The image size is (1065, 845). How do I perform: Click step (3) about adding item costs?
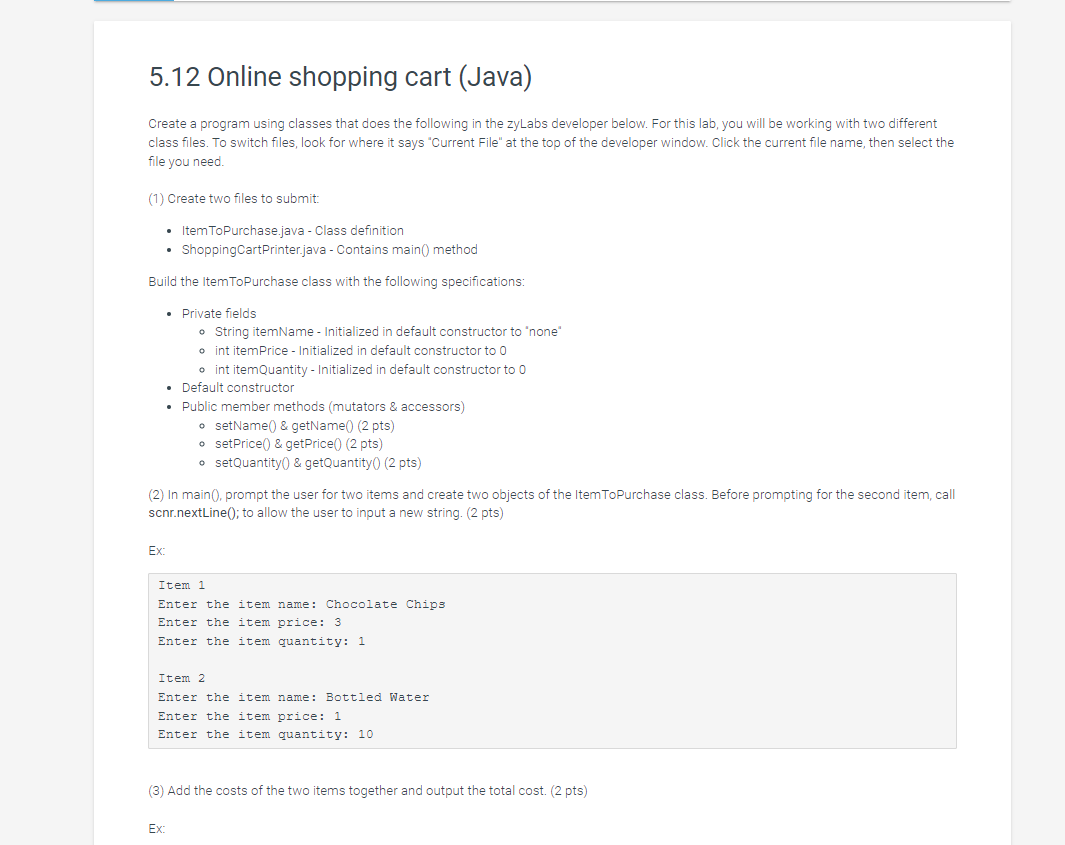(367, 790)
